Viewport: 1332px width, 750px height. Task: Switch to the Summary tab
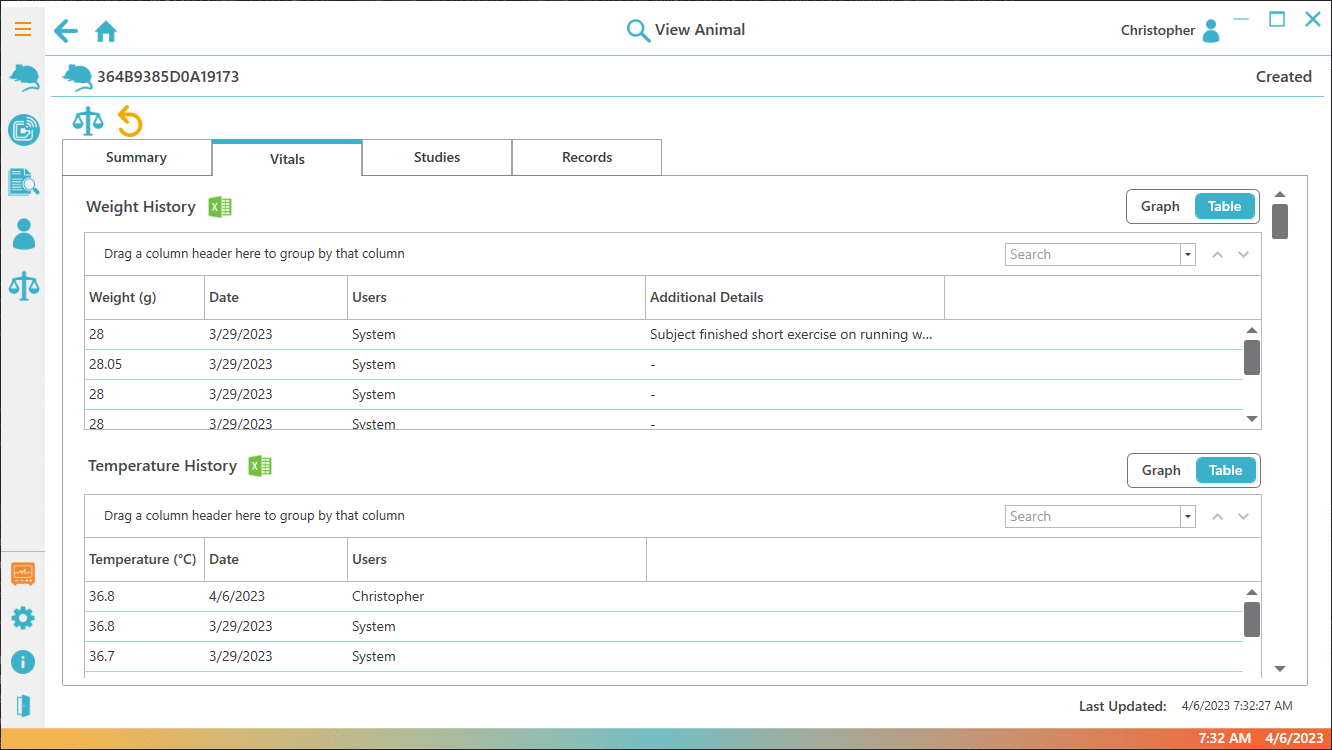pyautogui.click(x=137, y=158)
